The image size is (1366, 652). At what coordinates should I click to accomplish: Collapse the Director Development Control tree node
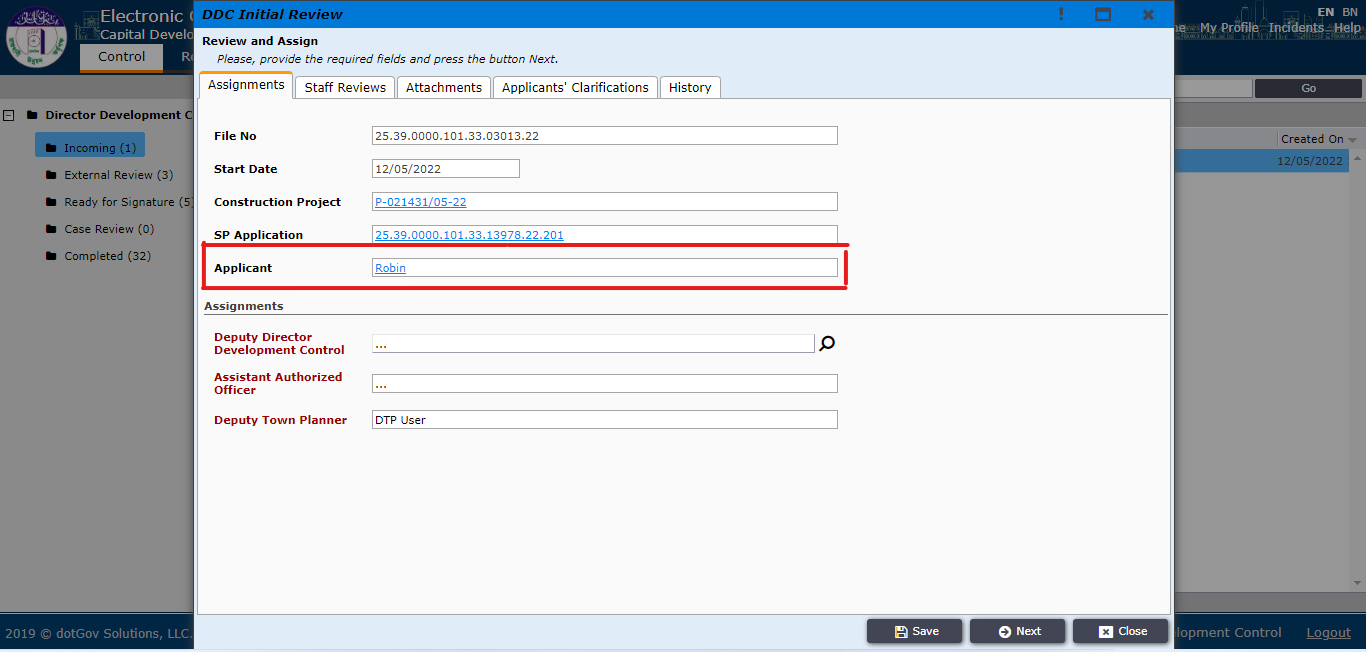(9, 115)
